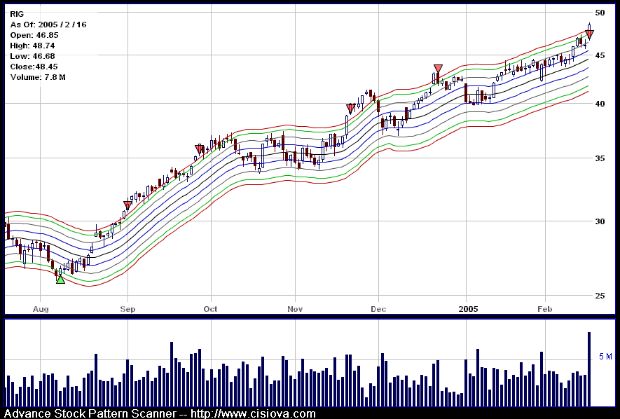
Task: Select the 25 price axis label
Action: point(600,295)
